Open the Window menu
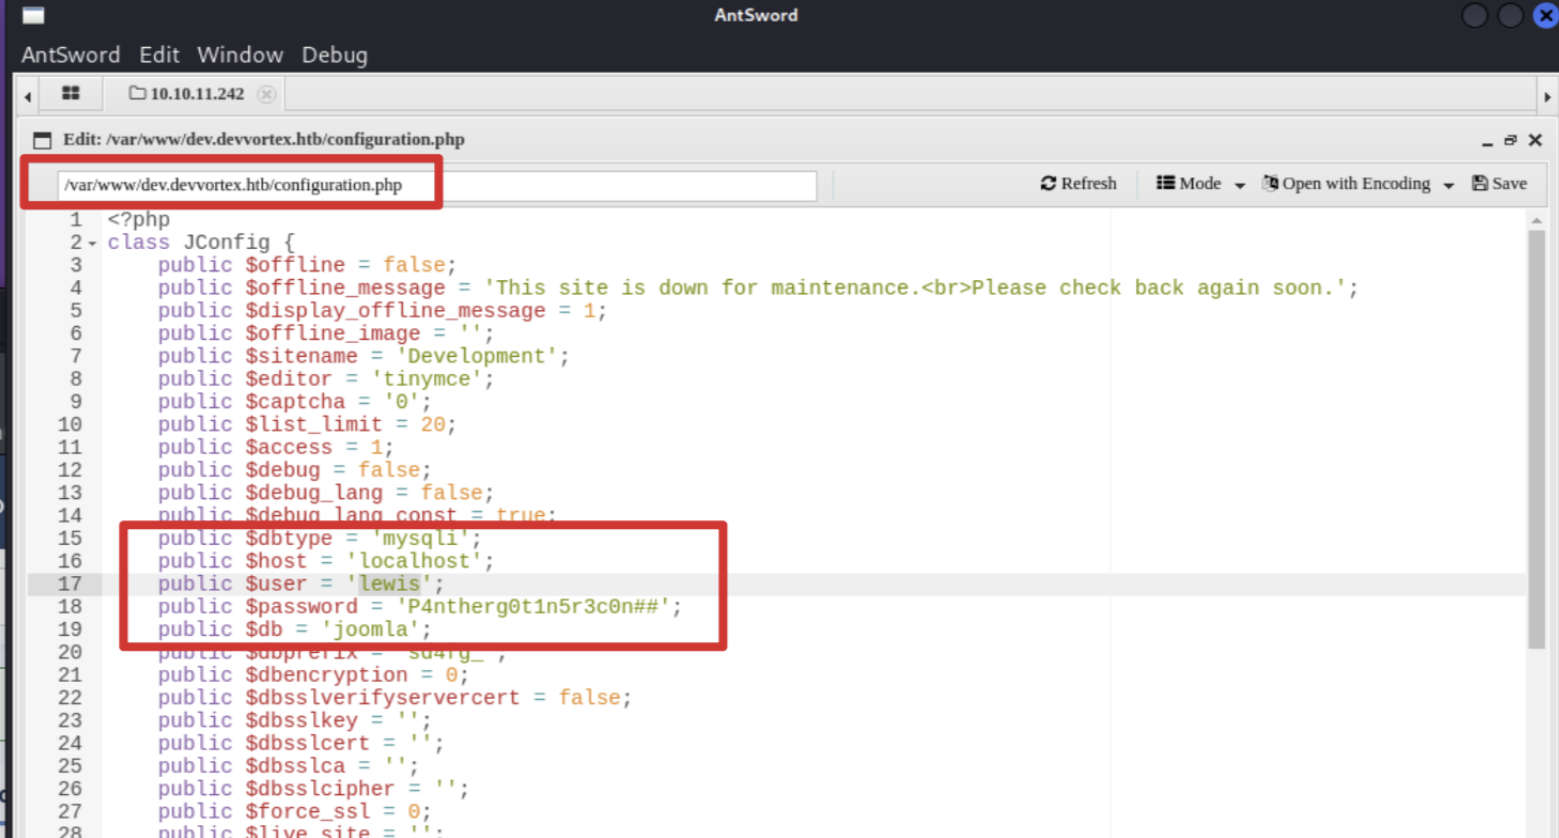The image size is (1559, 838). (x=240, y=55)
